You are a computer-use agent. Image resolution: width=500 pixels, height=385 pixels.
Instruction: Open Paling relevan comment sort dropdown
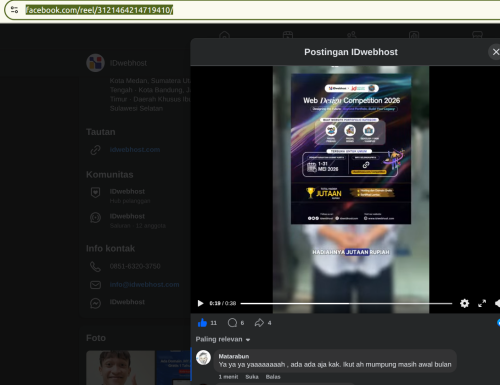[223, 339]
